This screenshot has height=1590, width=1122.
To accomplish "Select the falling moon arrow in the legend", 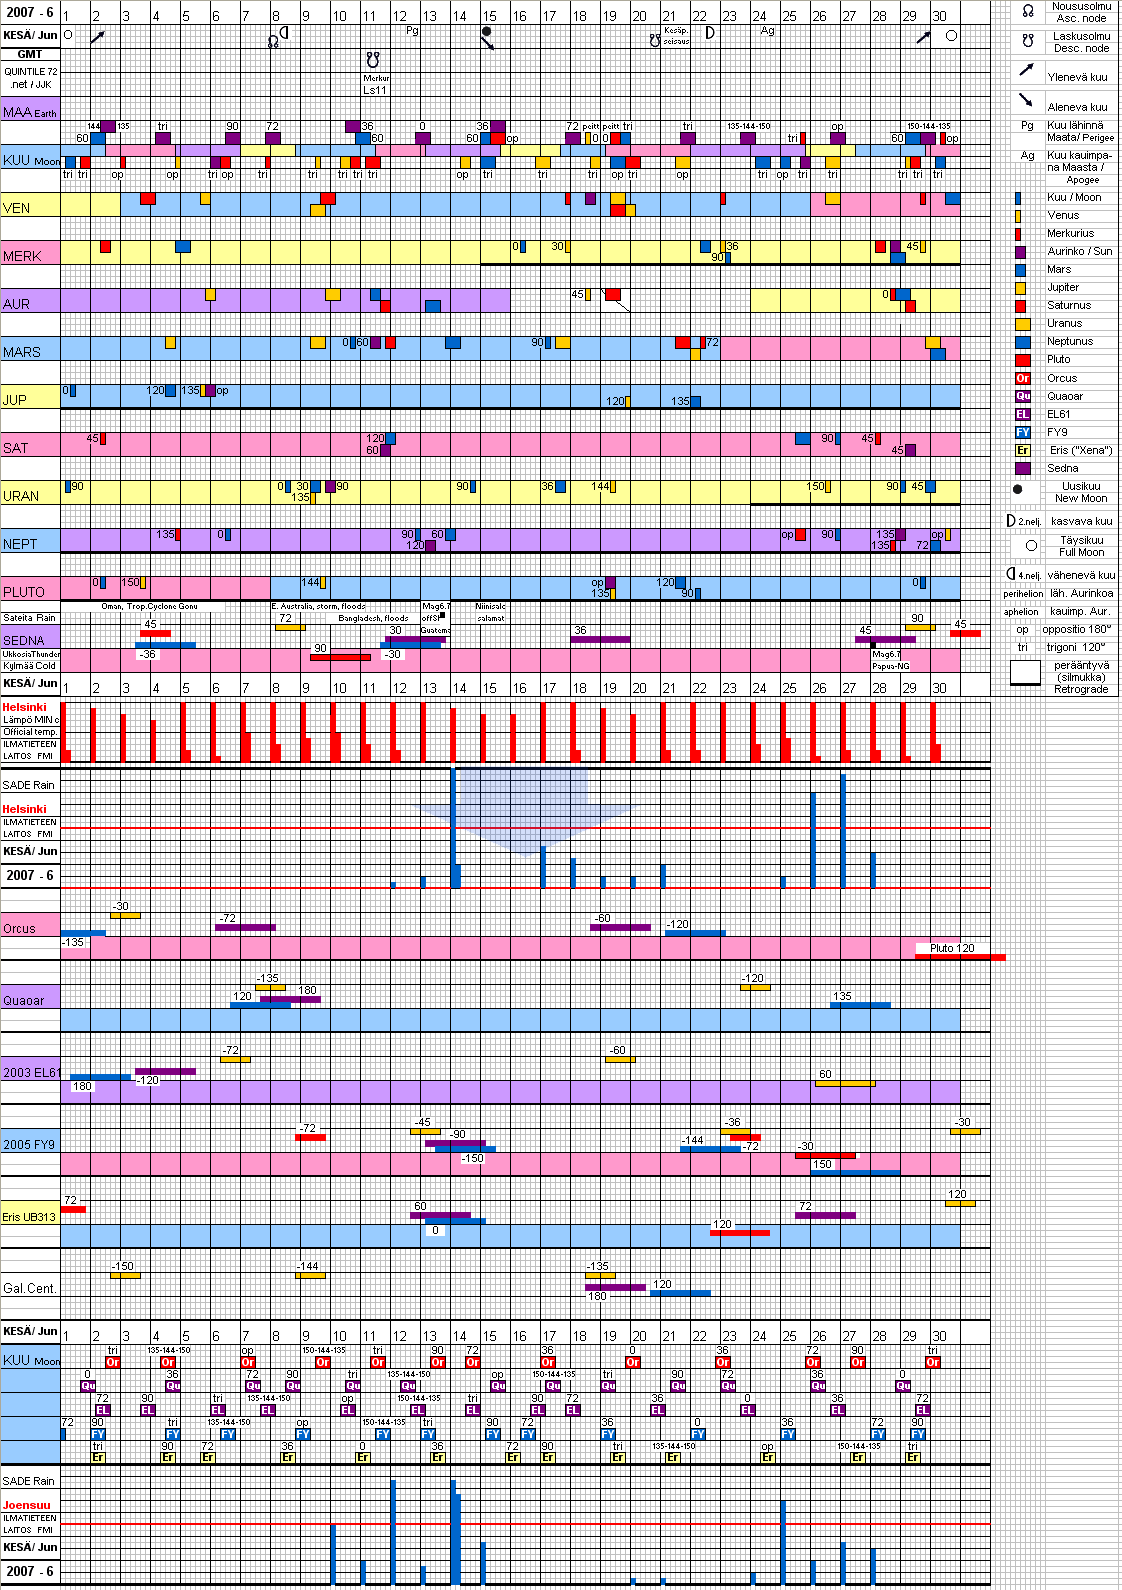I will 1026,100.
